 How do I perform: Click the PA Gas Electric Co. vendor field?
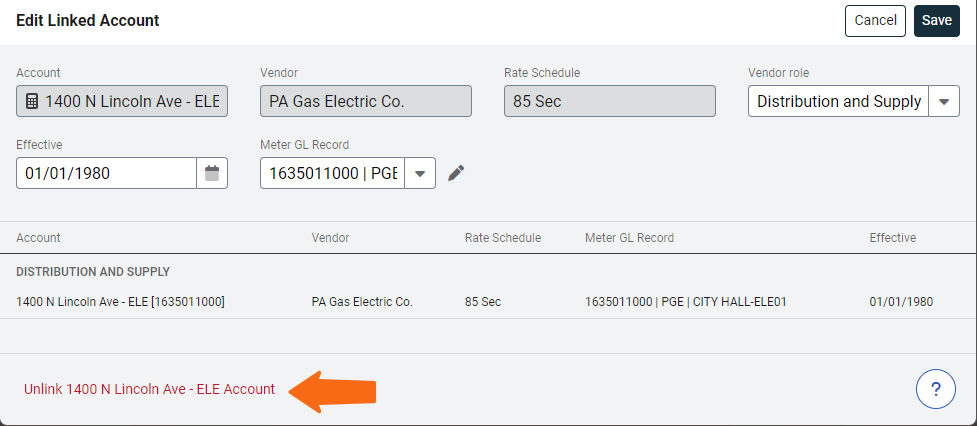(366, 102)
